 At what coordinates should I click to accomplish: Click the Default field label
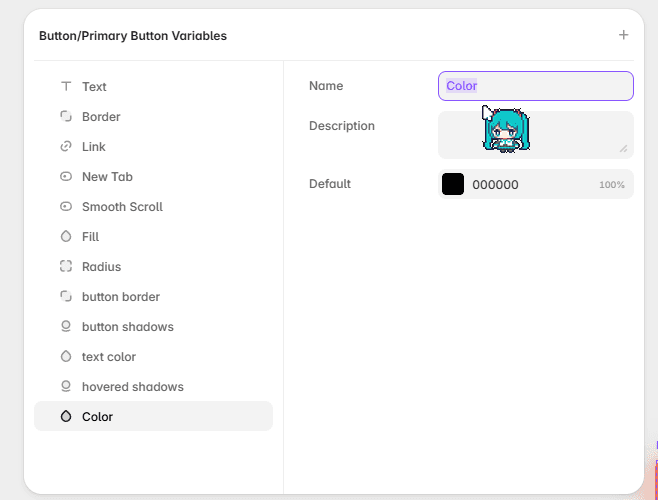(330, 183)
